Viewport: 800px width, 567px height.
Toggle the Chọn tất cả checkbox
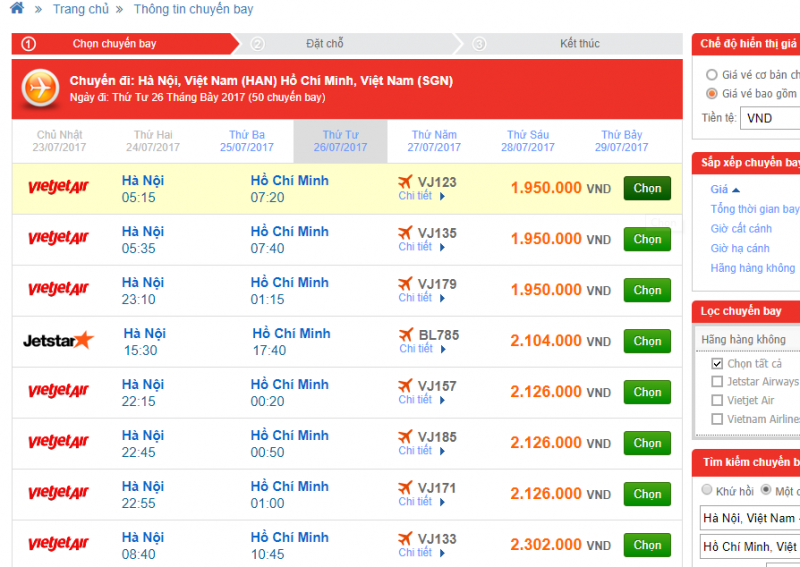(x=717, y=364)
